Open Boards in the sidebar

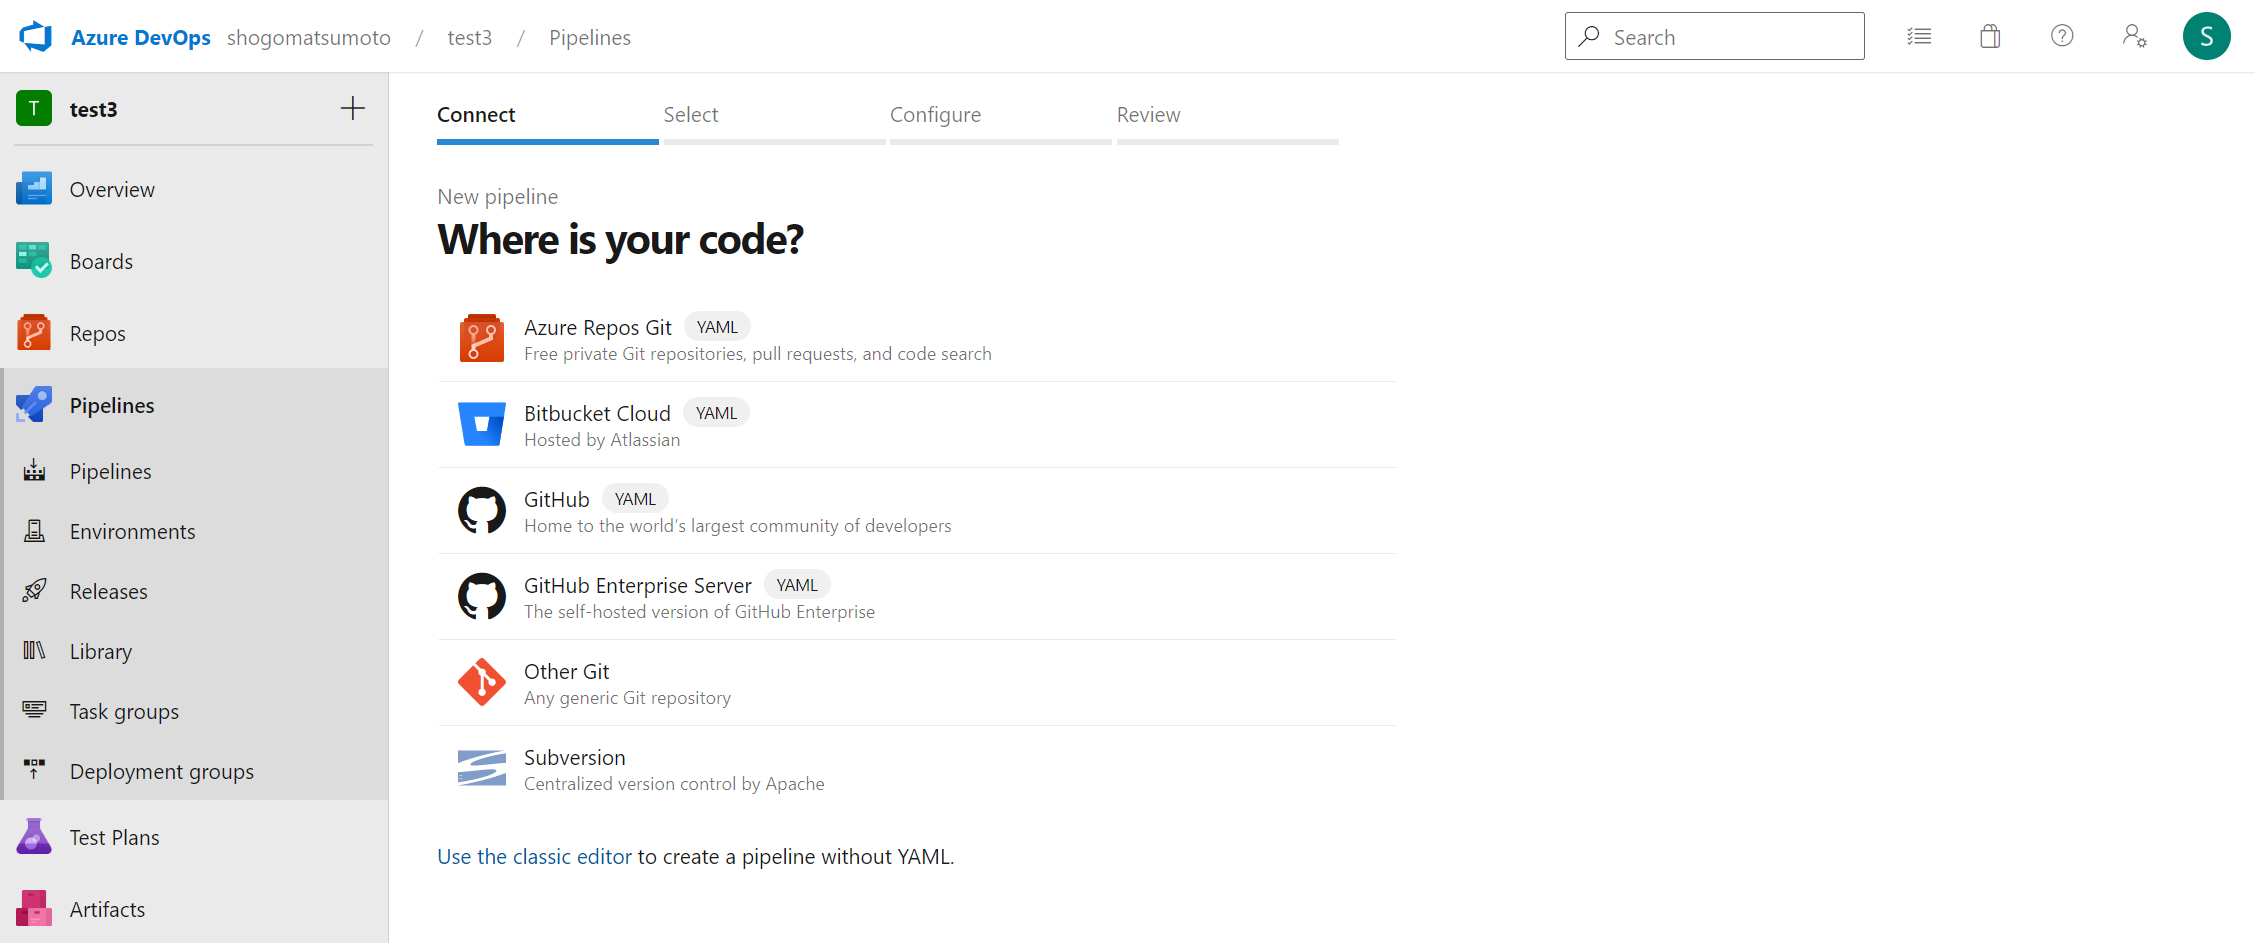(x=194, y=261)
